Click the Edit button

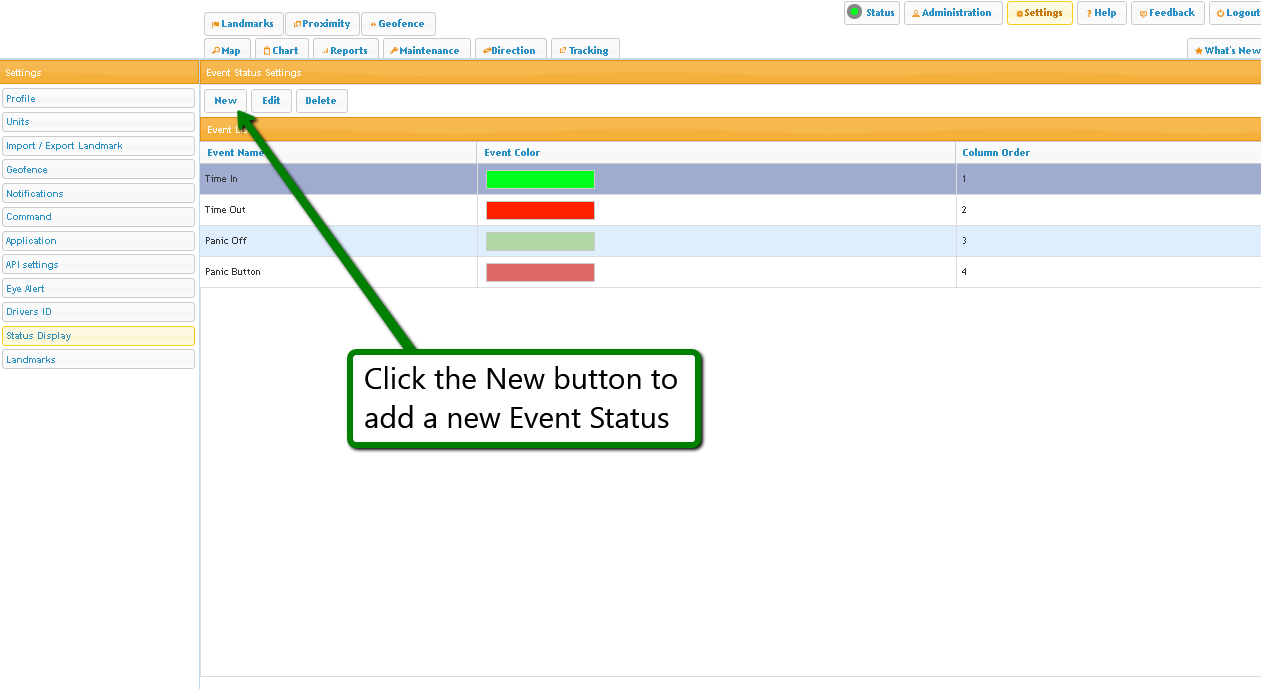271,101
